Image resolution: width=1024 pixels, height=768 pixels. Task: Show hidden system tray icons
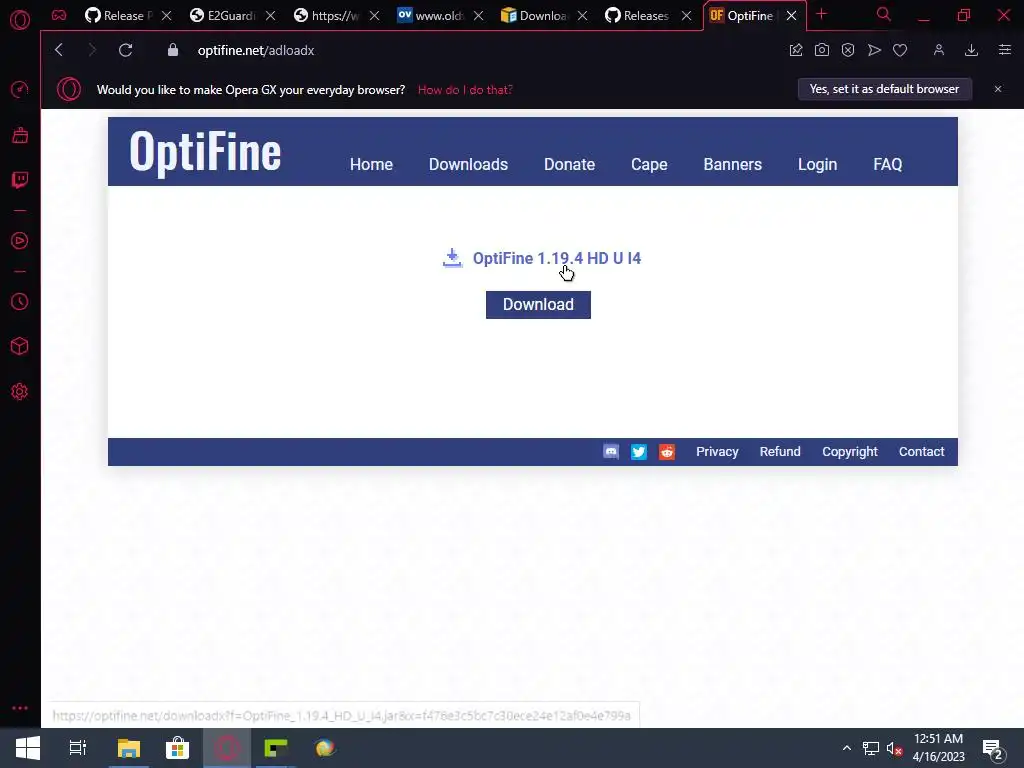846,748
